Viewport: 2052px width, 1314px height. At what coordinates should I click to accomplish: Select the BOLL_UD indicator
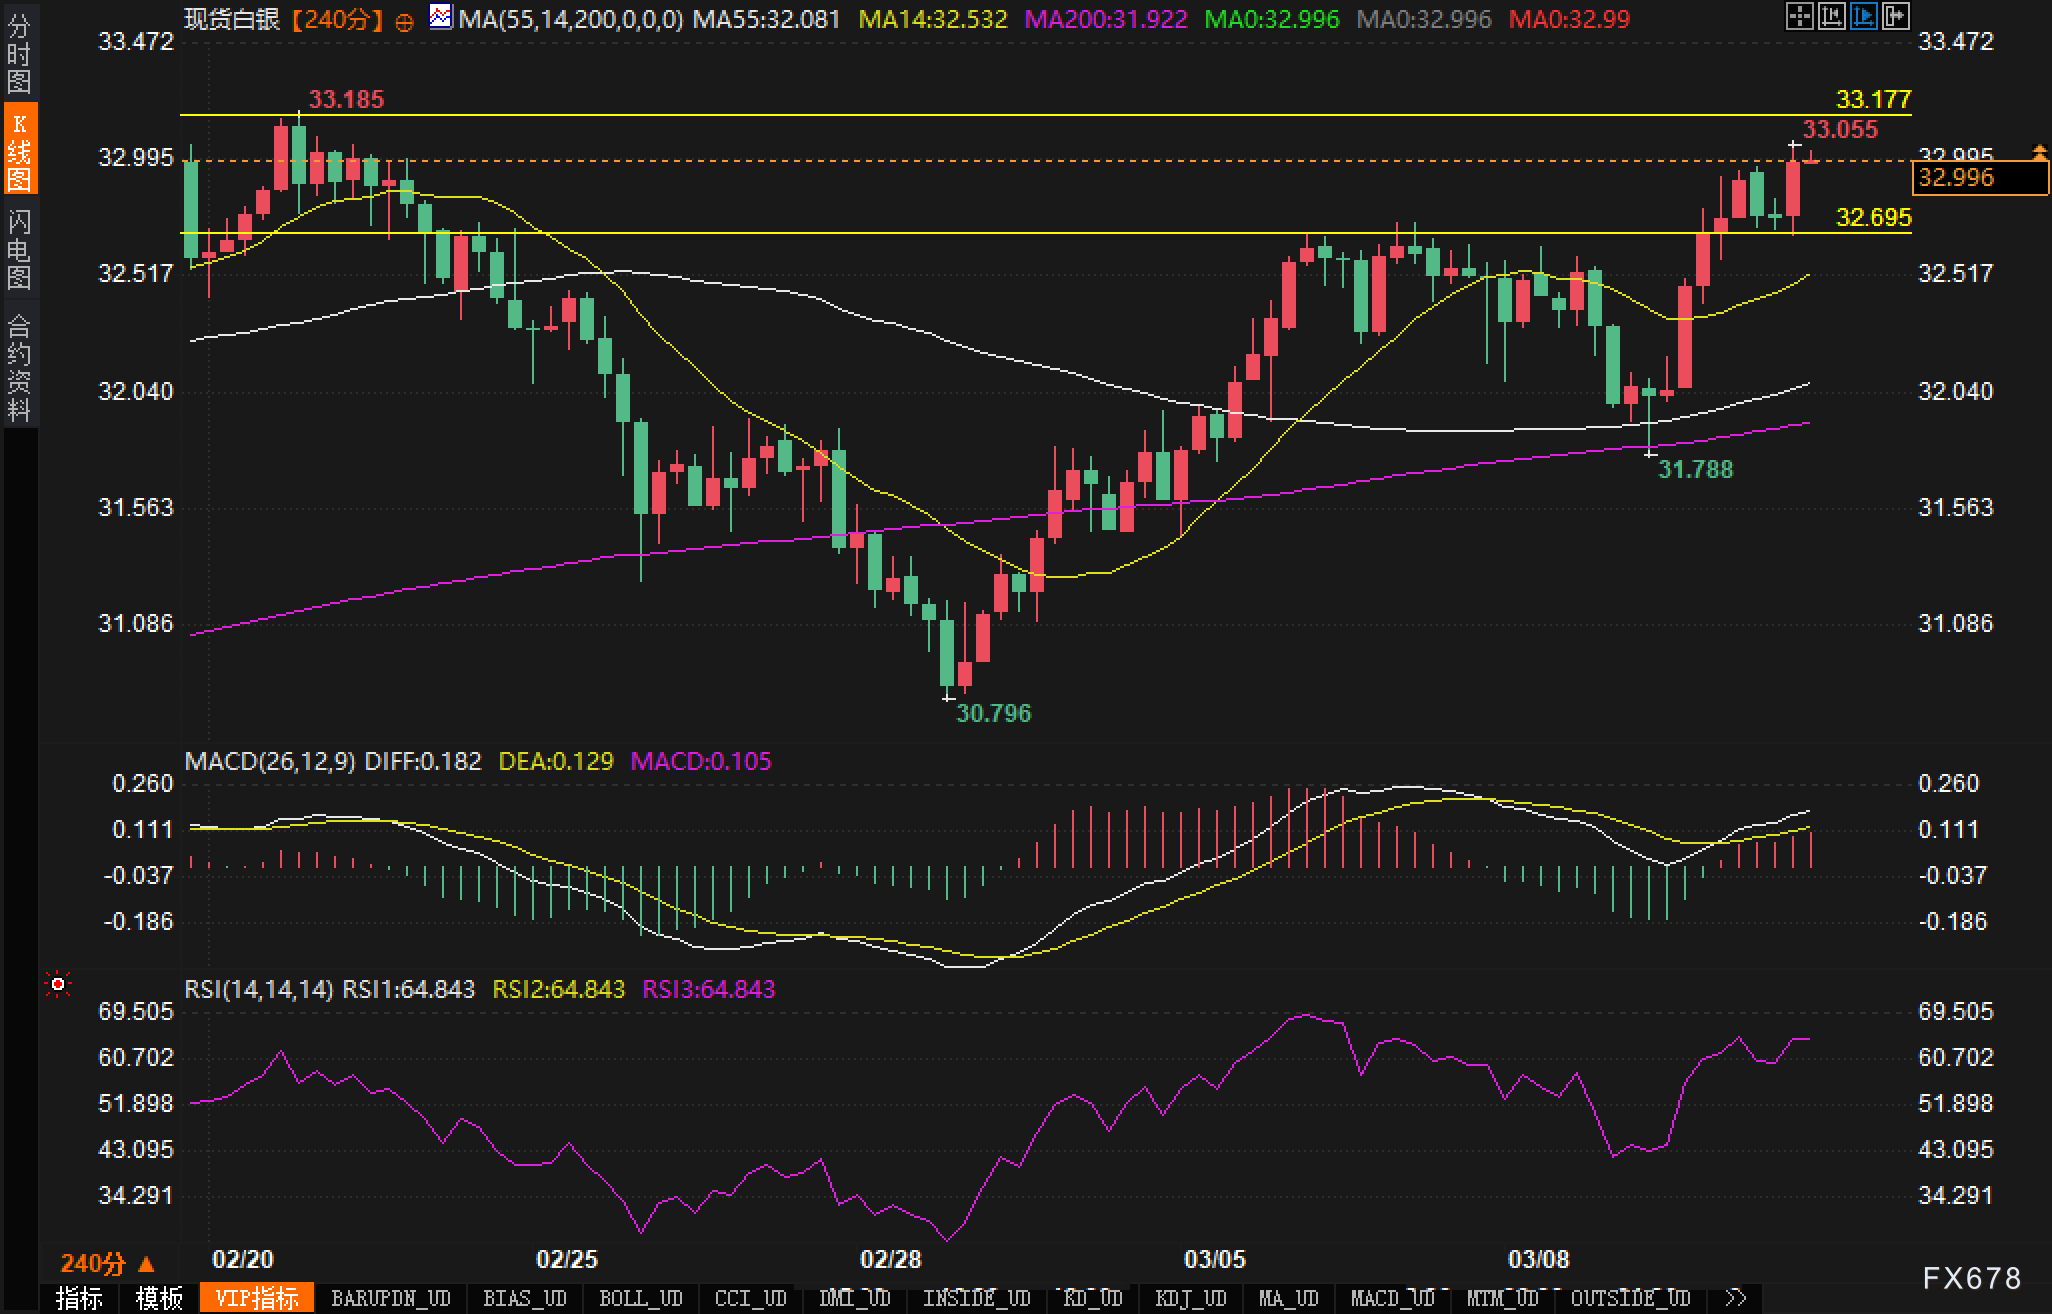(x=640, y=1298)
